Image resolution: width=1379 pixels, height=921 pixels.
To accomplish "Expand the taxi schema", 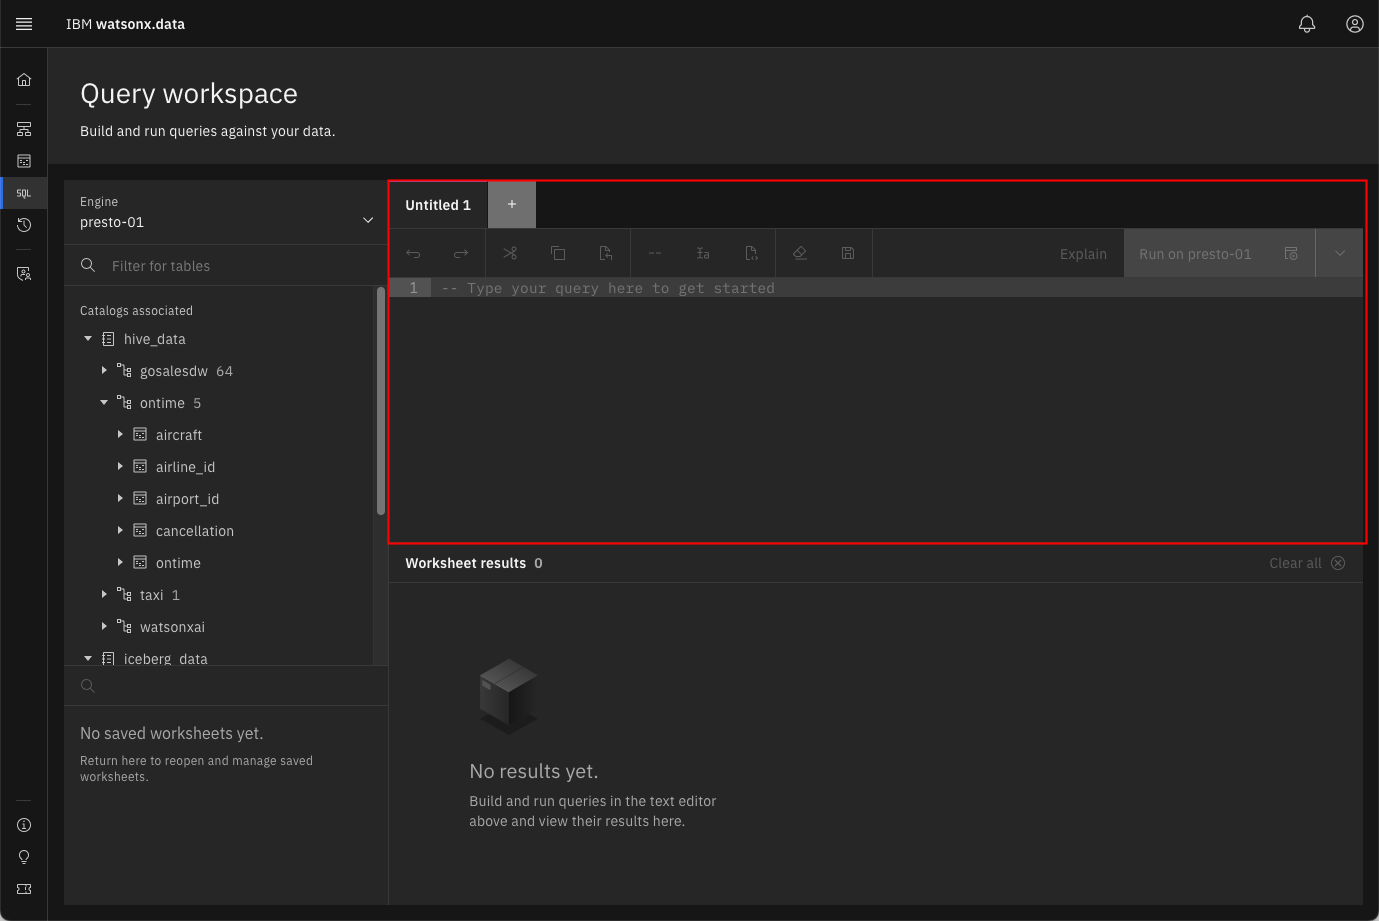I will [x=104, y=595].
